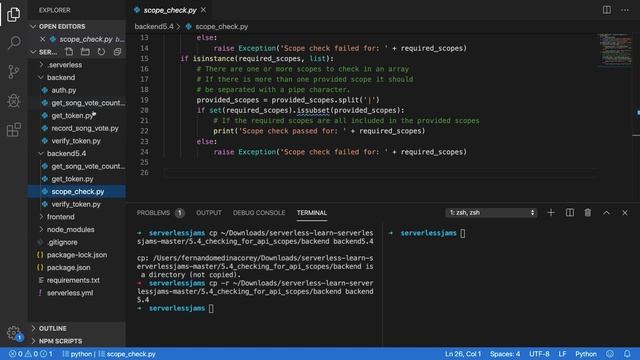Open the Manage gear icon

point(13,332)
